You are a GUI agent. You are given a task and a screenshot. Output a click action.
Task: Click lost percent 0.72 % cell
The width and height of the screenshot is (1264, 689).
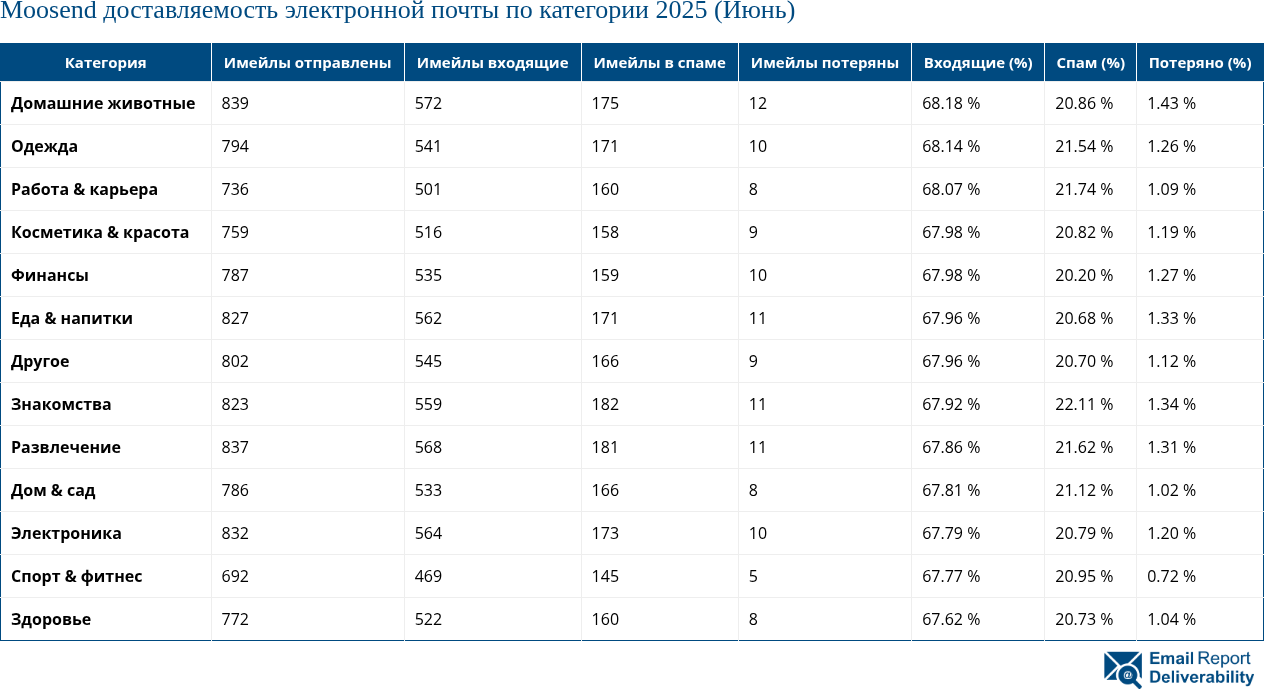[x=1171, y=576]
